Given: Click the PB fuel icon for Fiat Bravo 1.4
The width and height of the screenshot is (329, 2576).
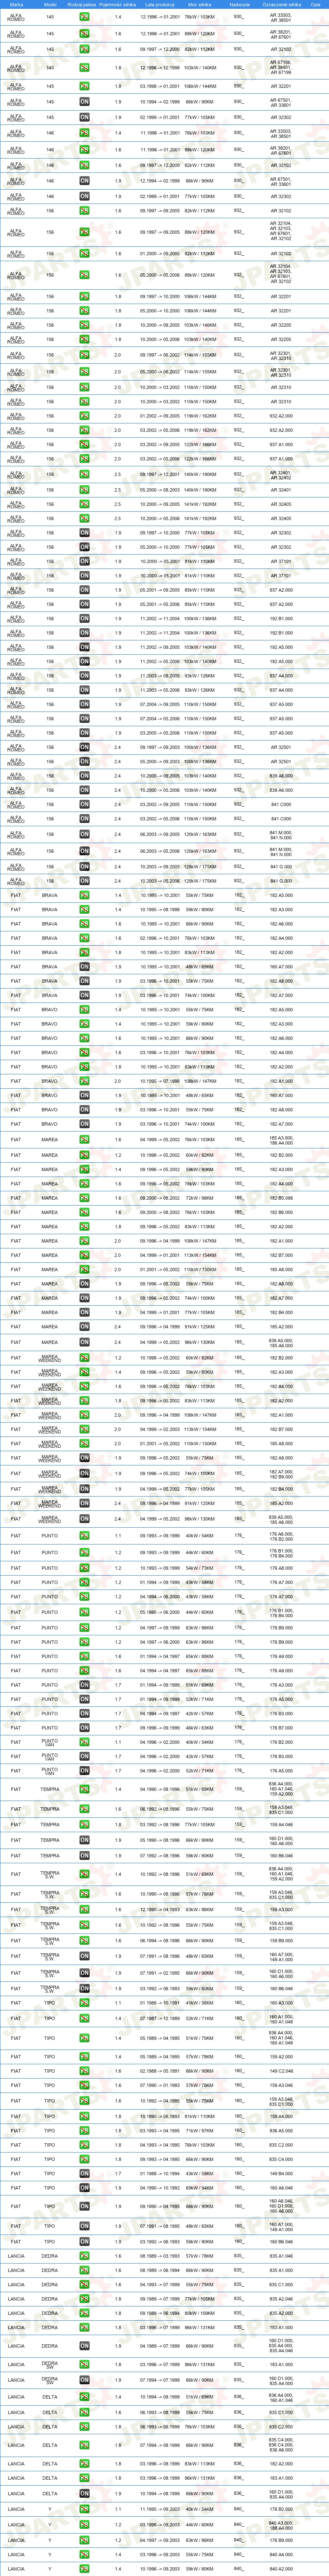Looking at the screenshot, I should tap(84, 1009).
